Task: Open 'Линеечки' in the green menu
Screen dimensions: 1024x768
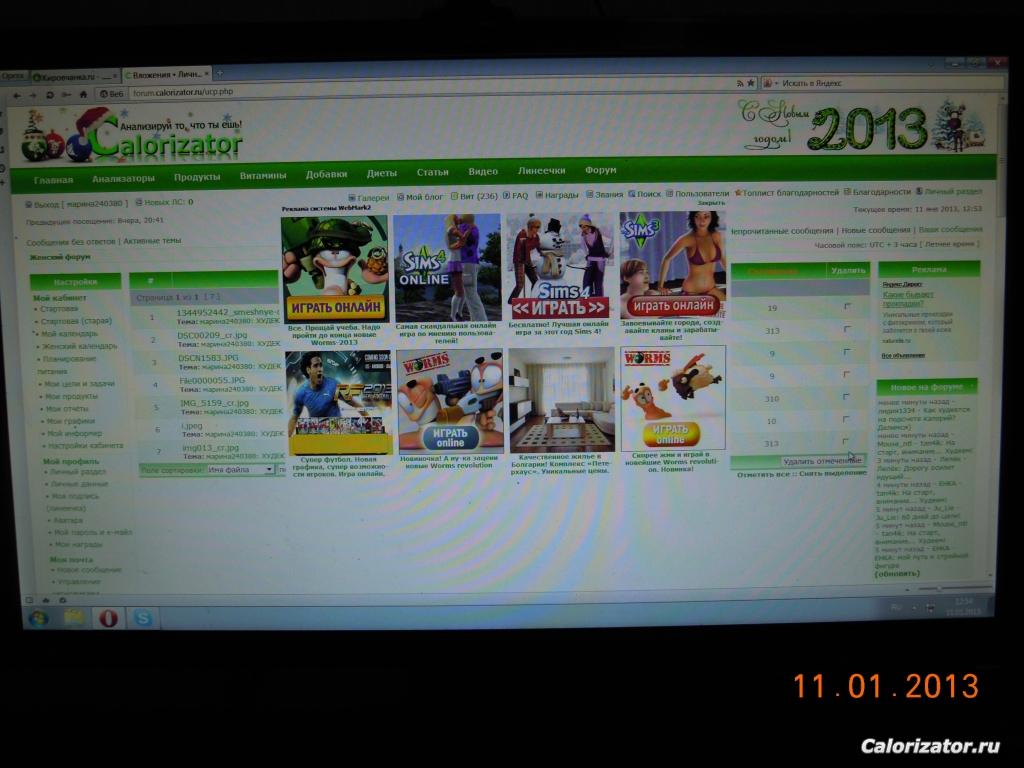Action: coord(541,170)
